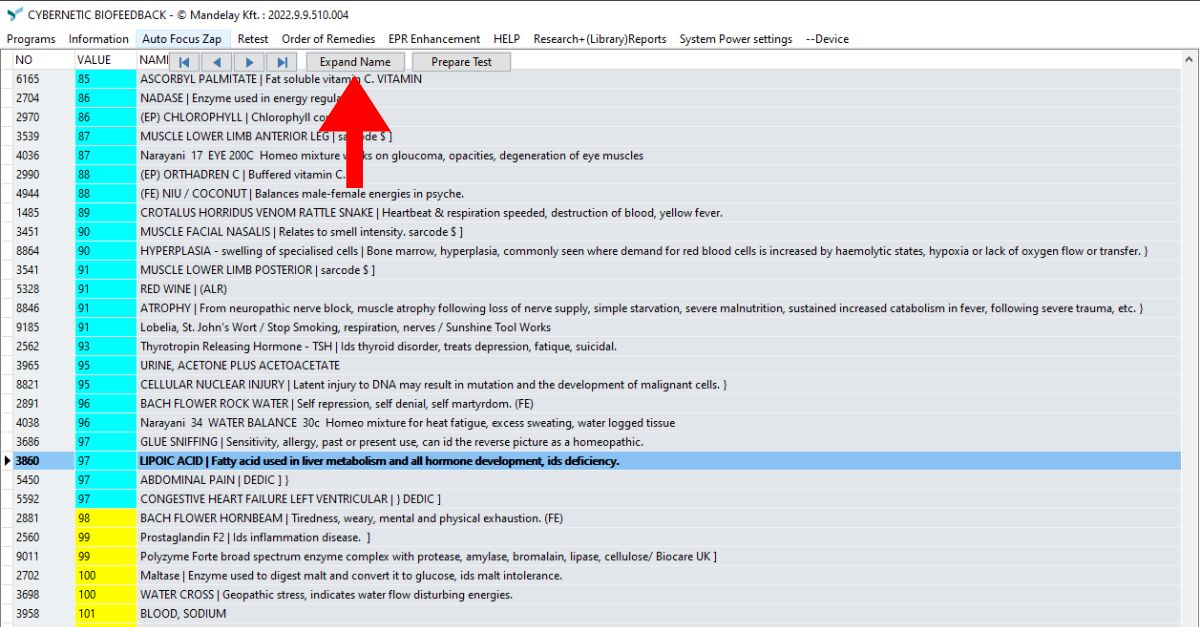
Task: Open the --Device menu
Action: pos(827,39)
